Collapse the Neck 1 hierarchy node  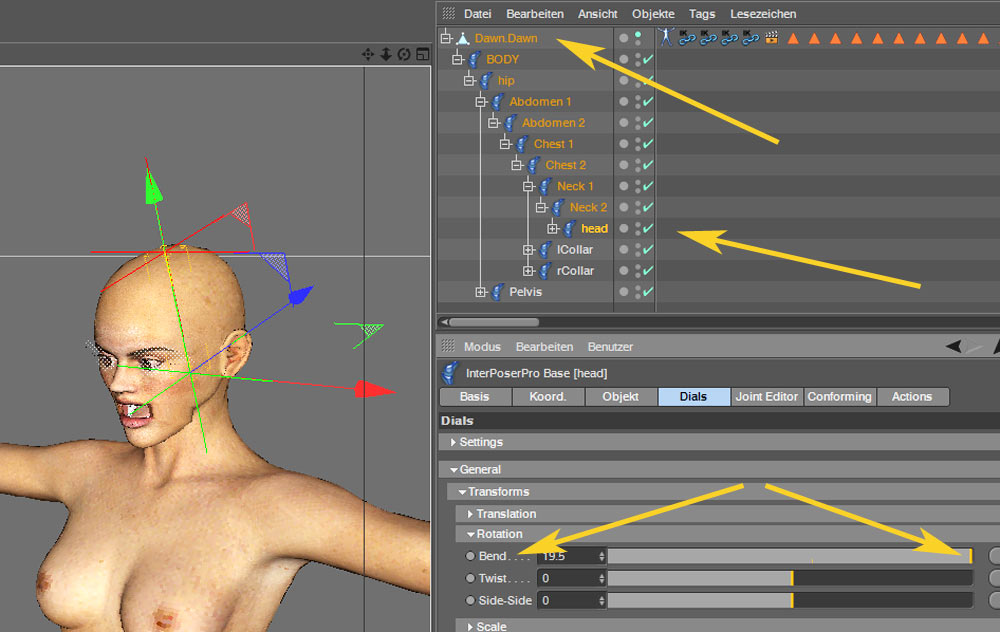[528, 187]
